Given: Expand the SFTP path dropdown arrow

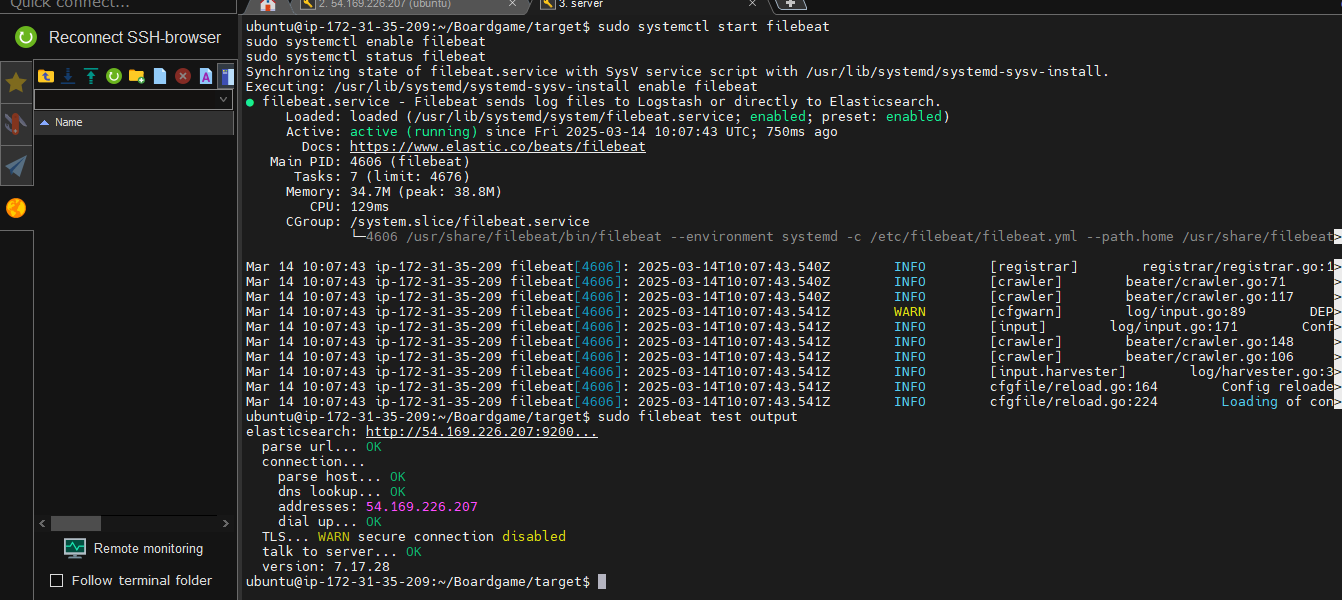Looking at the screenshot, I should 224,100.
